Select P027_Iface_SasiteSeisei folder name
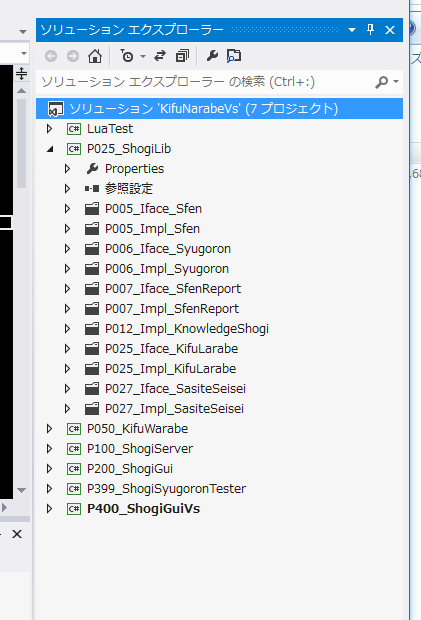The image size is (421, 620). coord(175,389)
